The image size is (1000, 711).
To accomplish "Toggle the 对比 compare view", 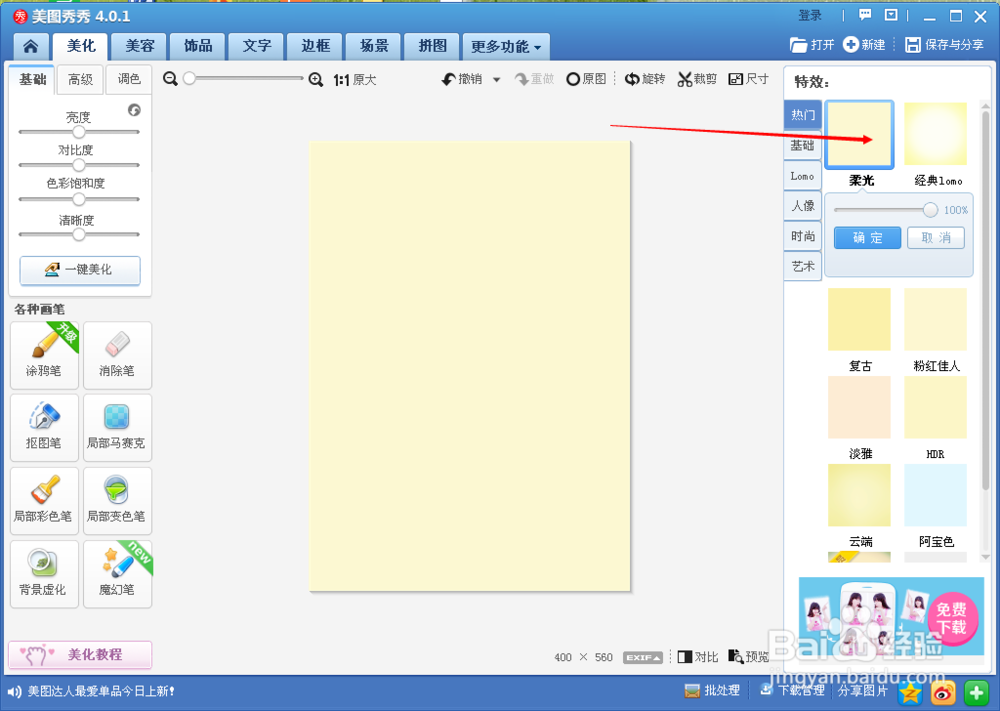I will [x=698, y=657].
